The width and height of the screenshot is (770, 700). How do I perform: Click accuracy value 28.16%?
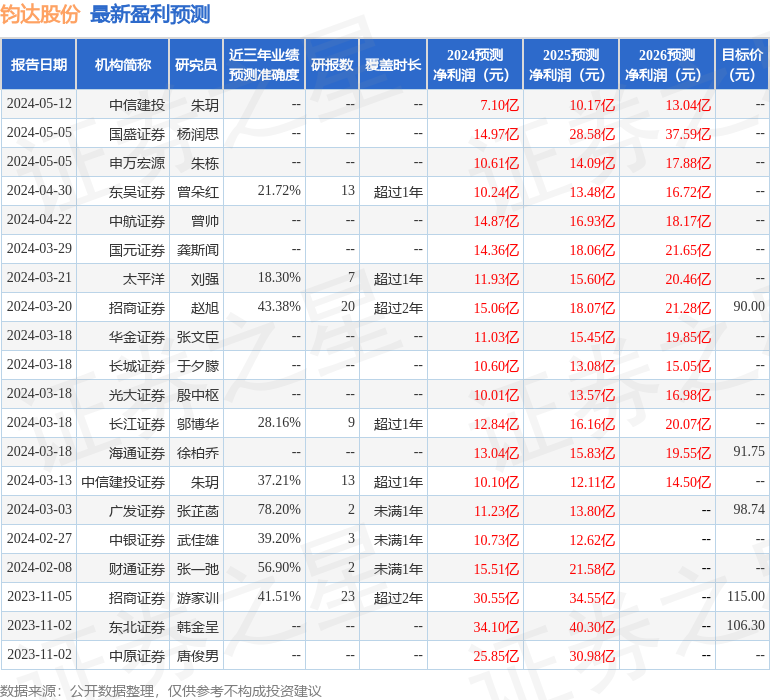click(x=279, y=422)
